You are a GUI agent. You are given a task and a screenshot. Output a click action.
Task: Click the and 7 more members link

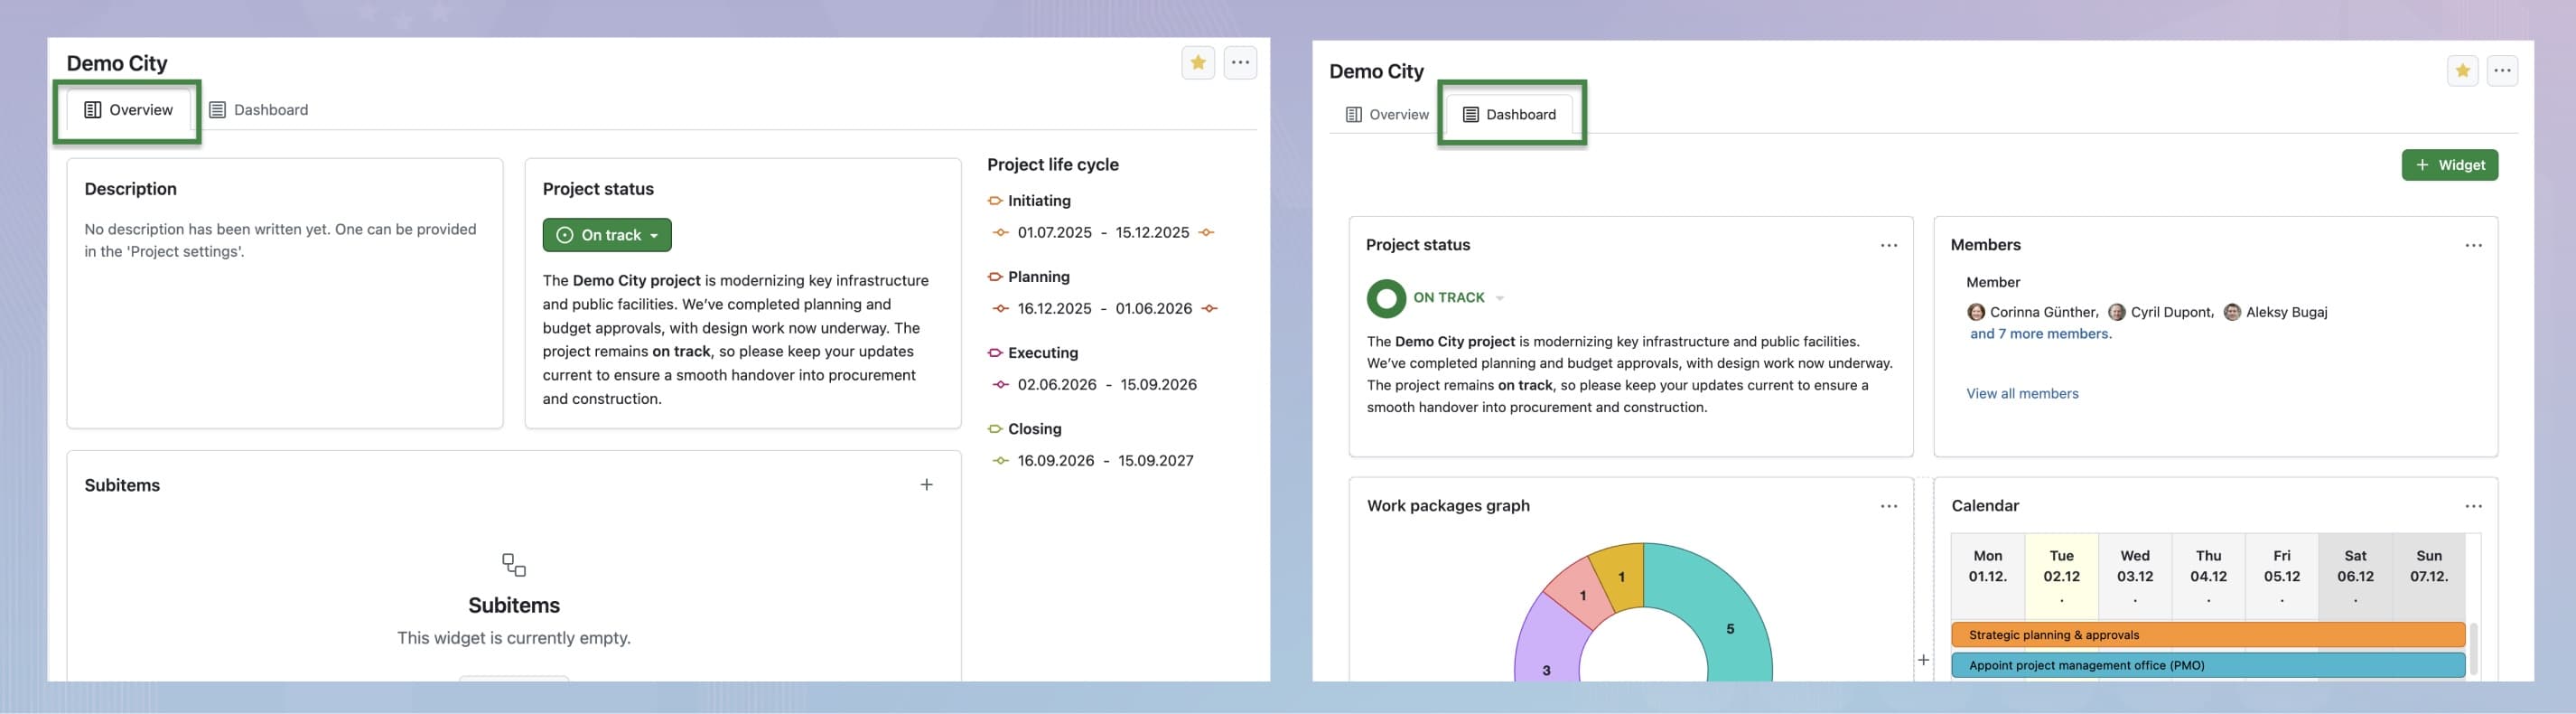pos(2040,334)
